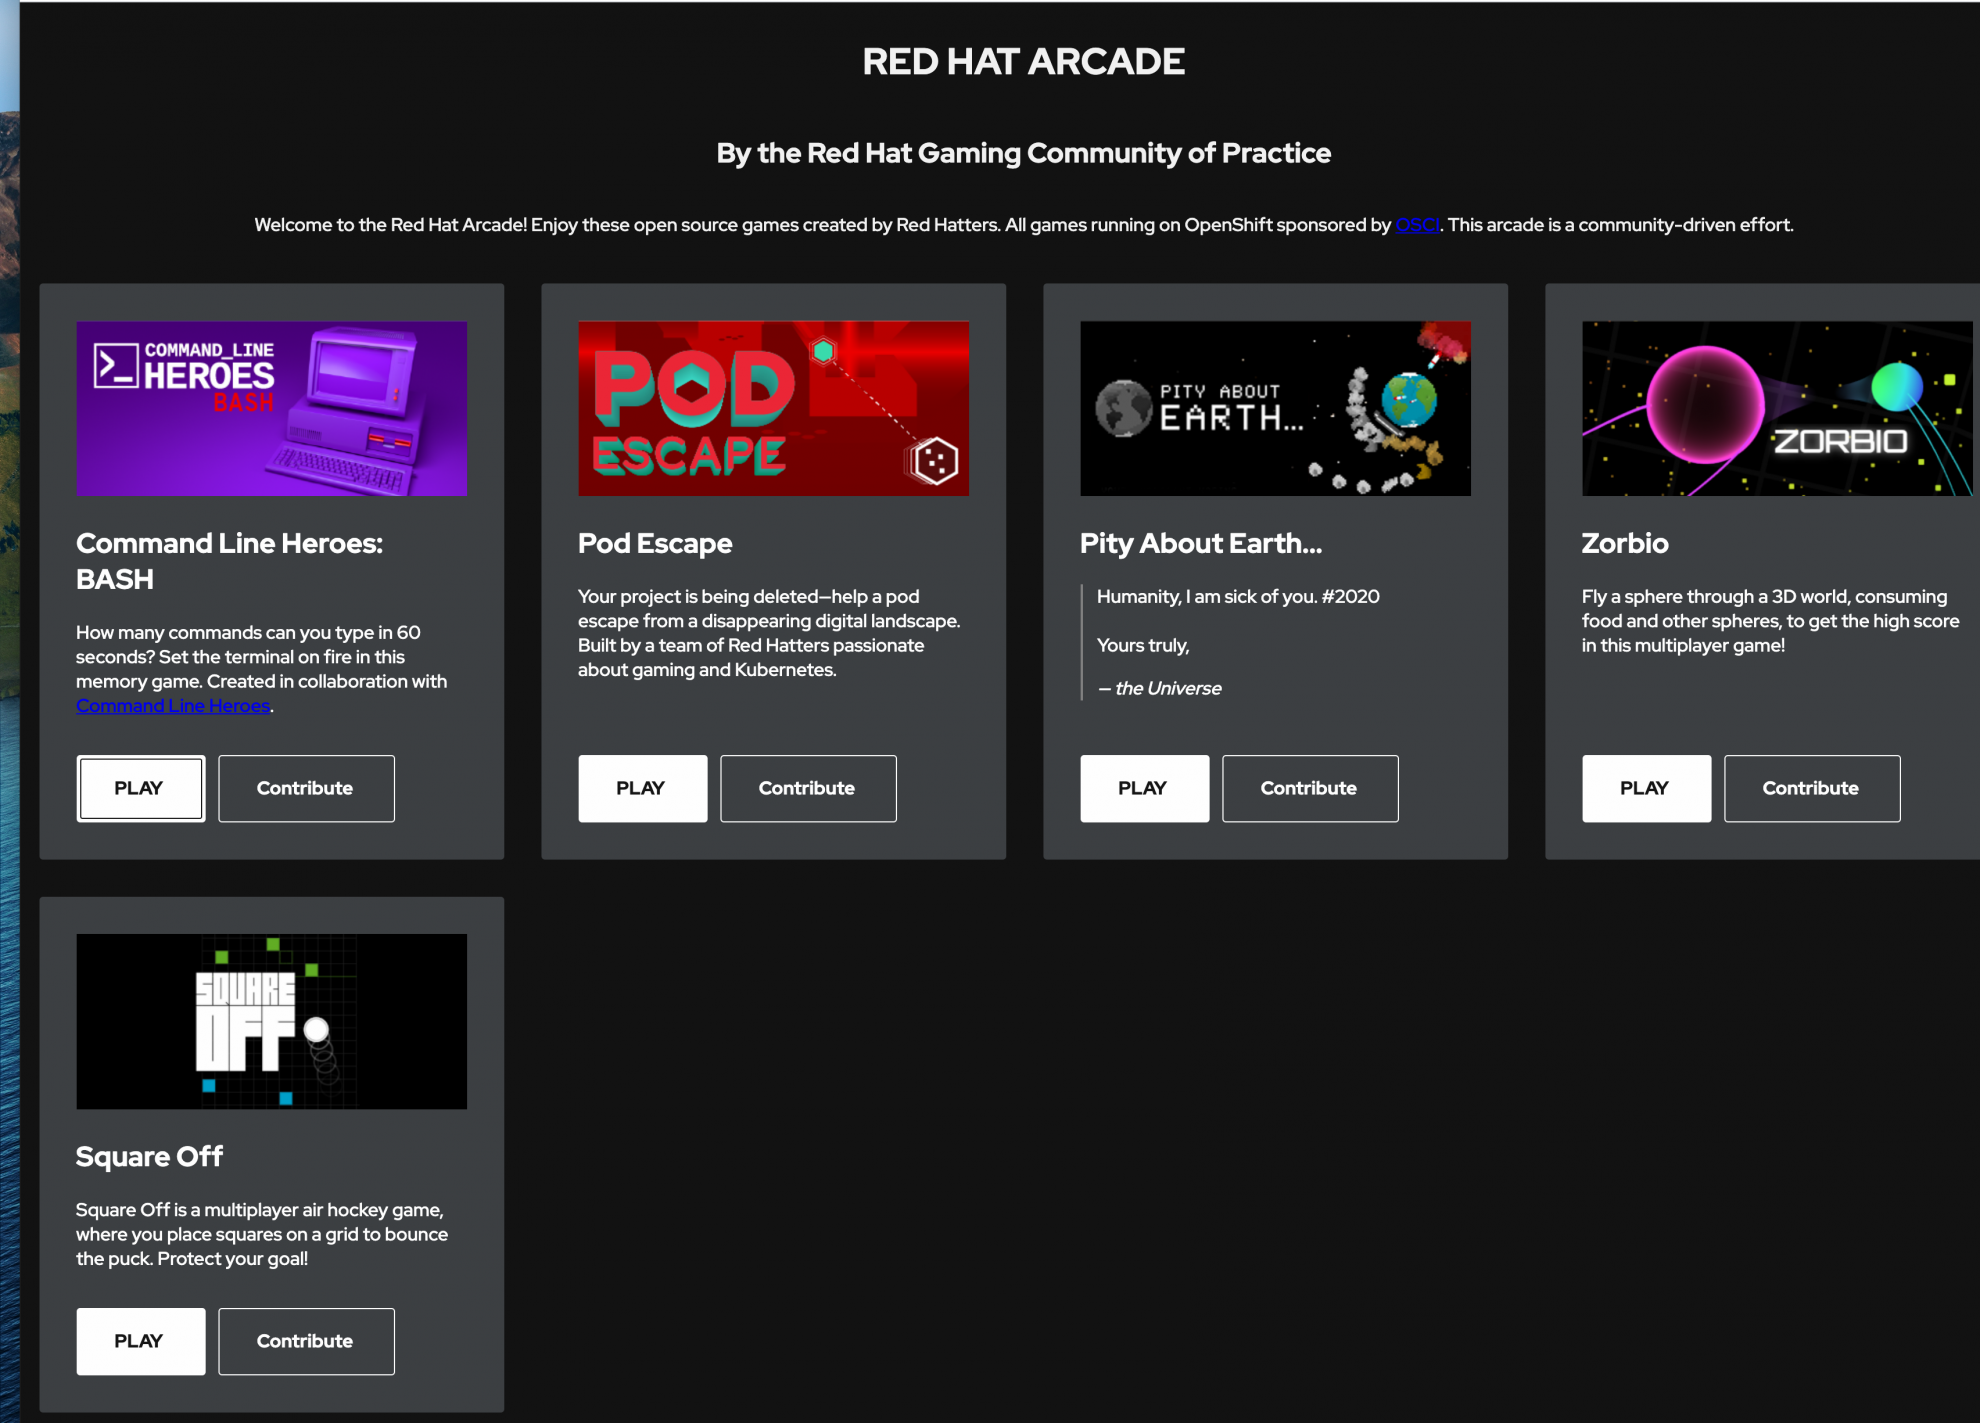Screen dimensions: 1980x1423
Task: Open the Command Line Heroes hyperlink
Action: click(x=173, y=706)
